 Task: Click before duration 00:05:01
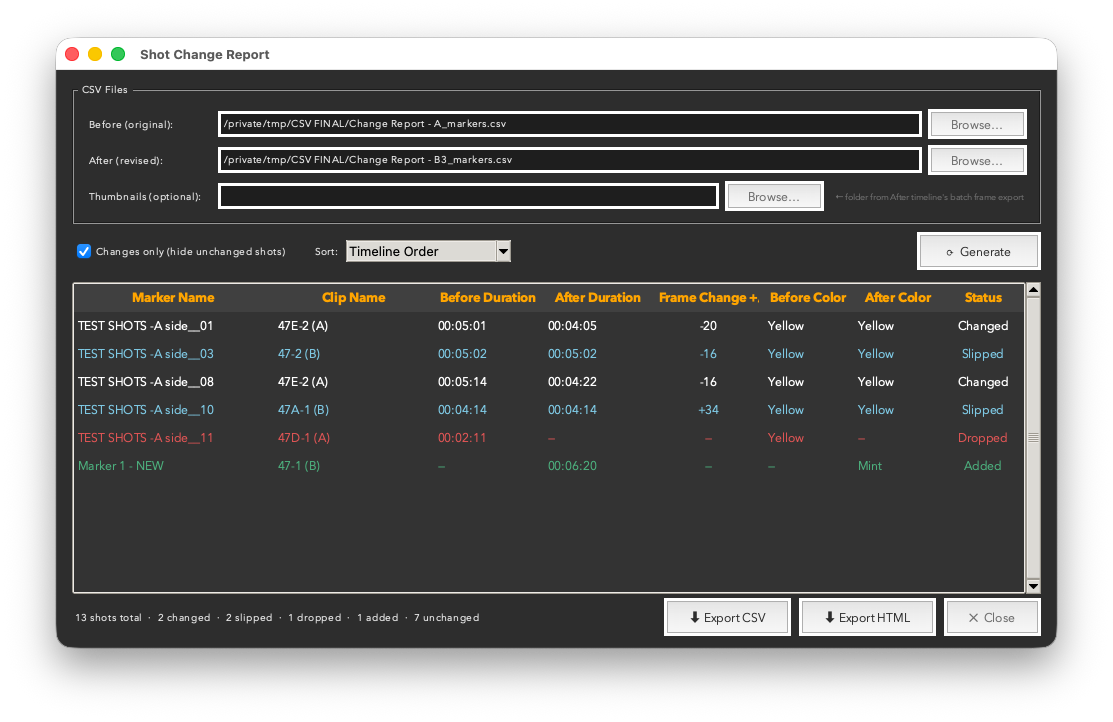[x=462, y=326]
